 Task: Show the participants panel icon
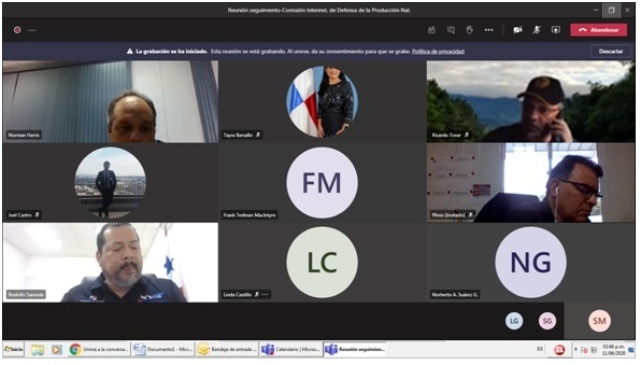431,30
